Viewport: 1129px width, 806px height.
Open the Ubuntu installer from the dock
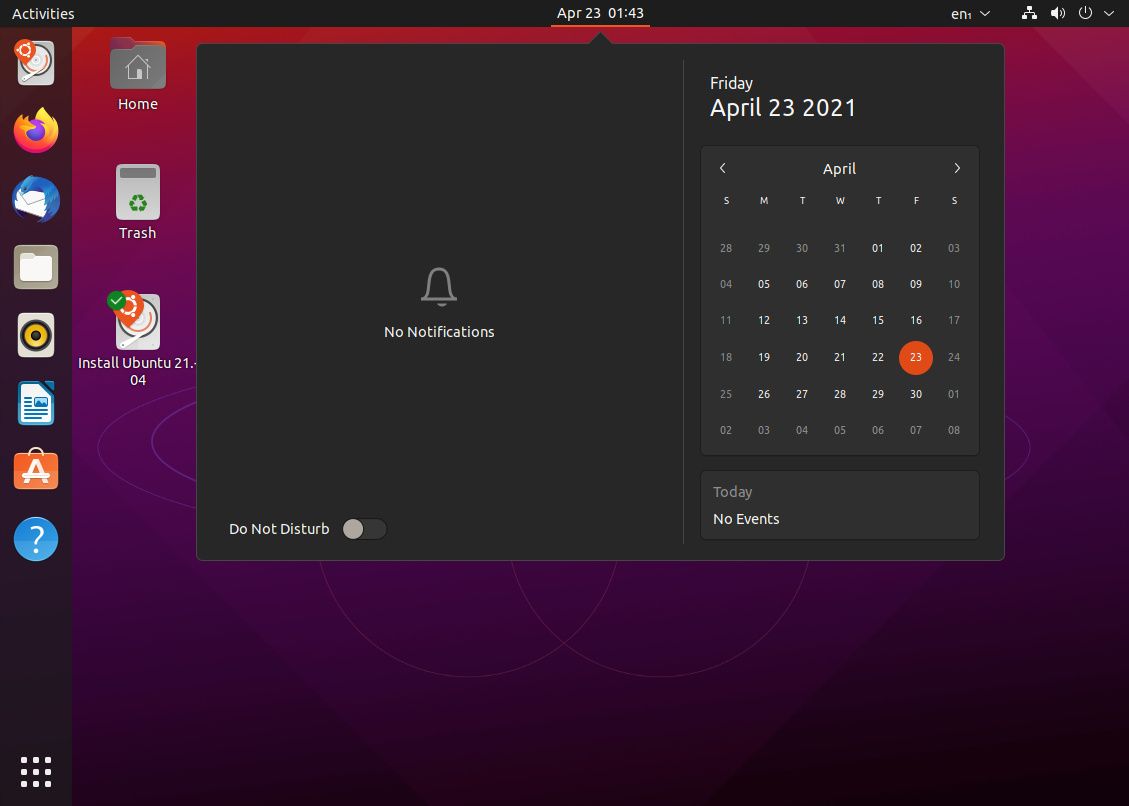point(35,63)
